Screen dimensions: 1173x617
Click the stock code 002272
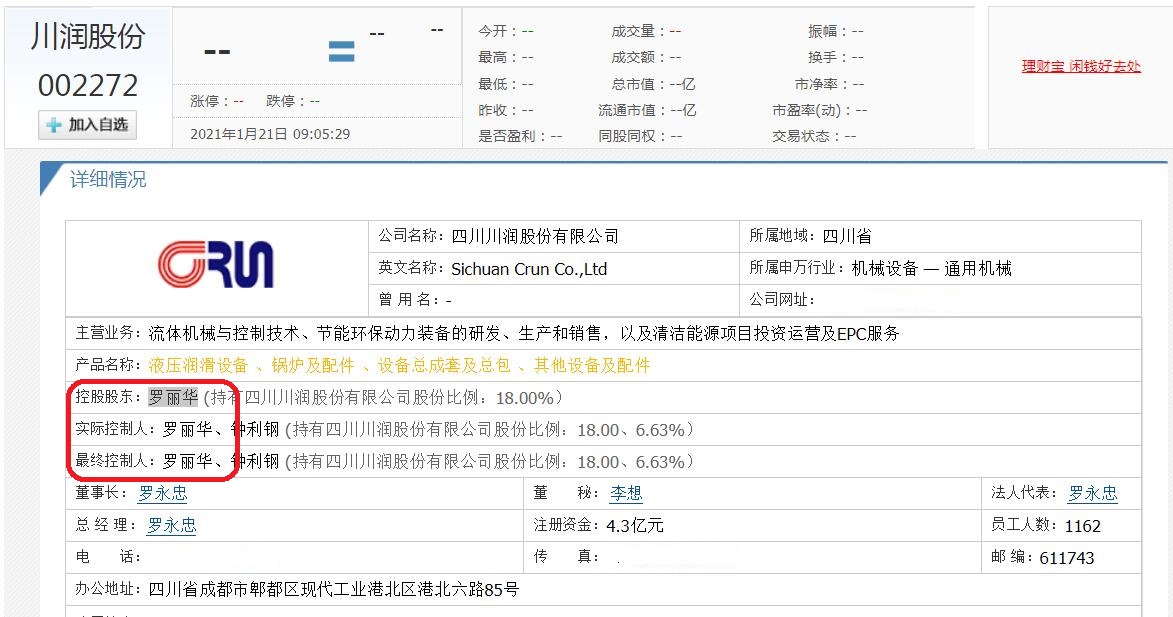tap(88, 86)
